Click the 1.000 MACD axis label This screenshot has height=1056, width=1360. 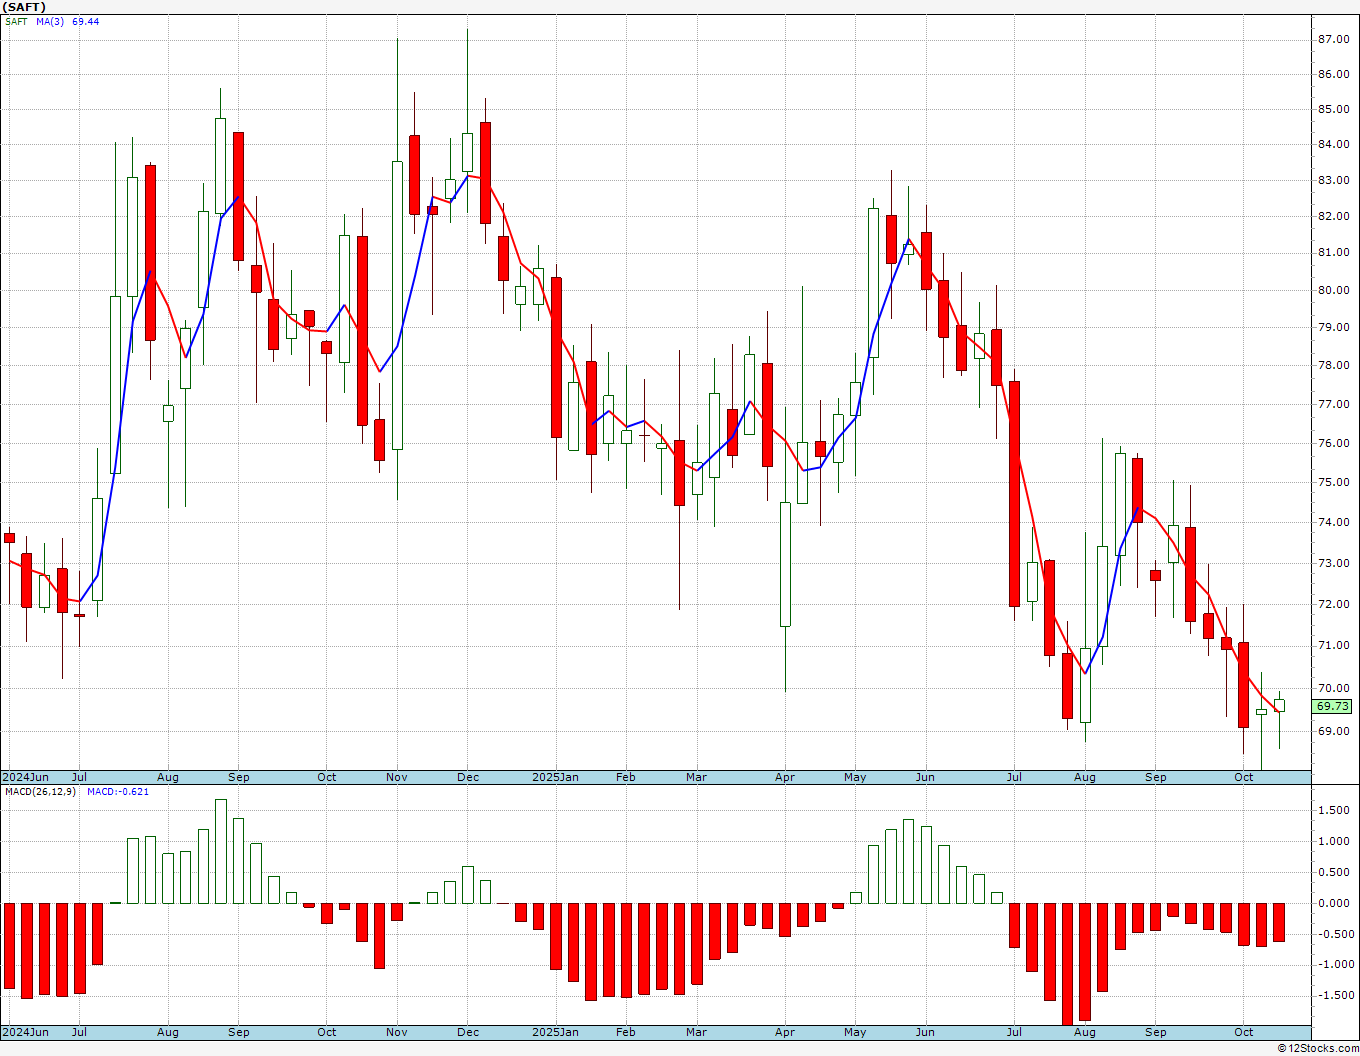pyautogui.click(x=1333, y=841)
